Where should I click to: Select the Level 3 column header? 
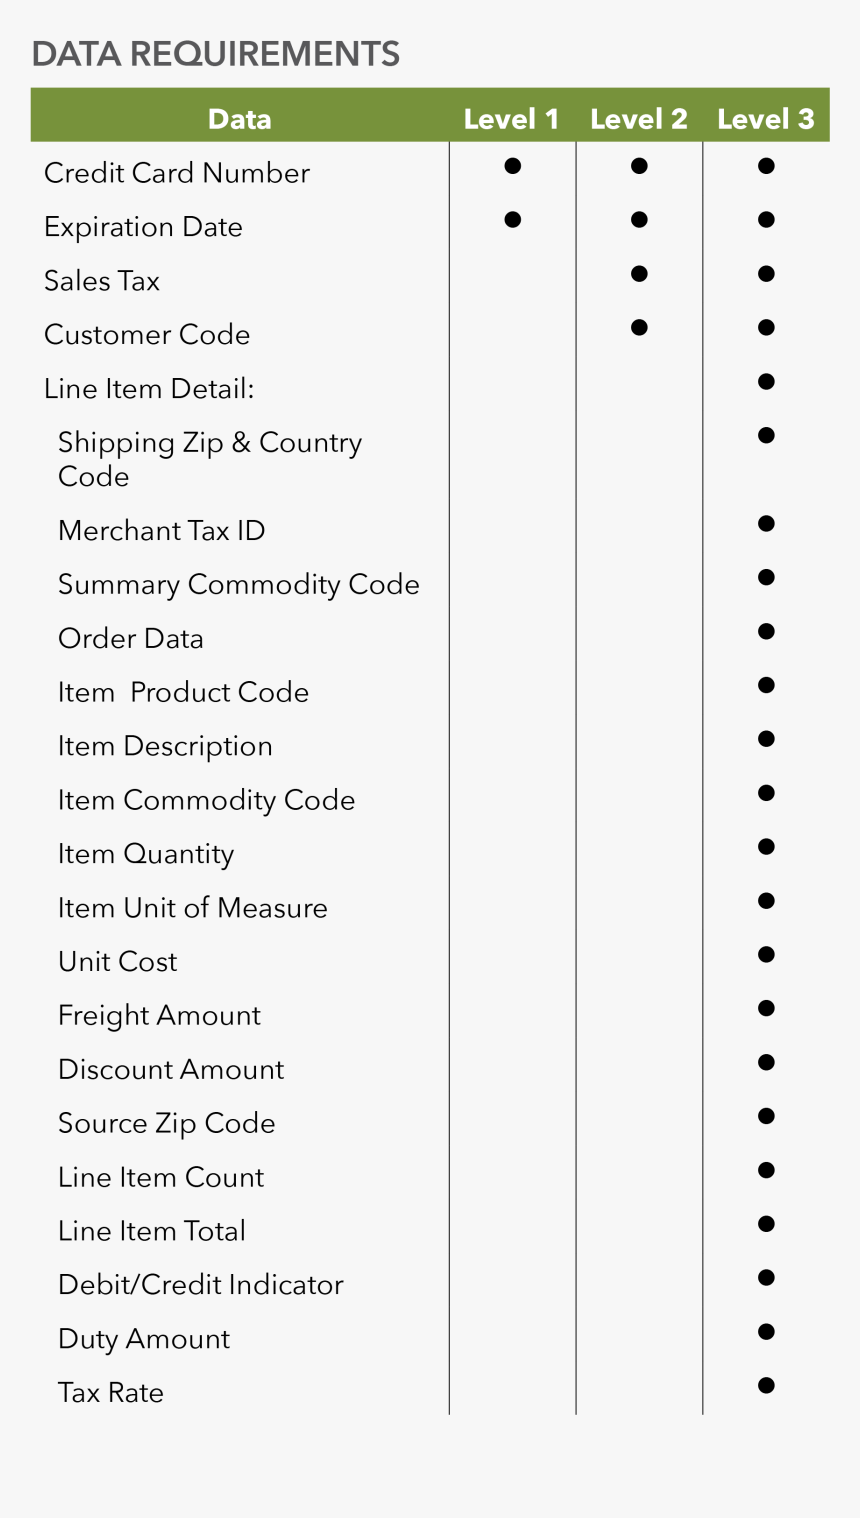(766, 119)
